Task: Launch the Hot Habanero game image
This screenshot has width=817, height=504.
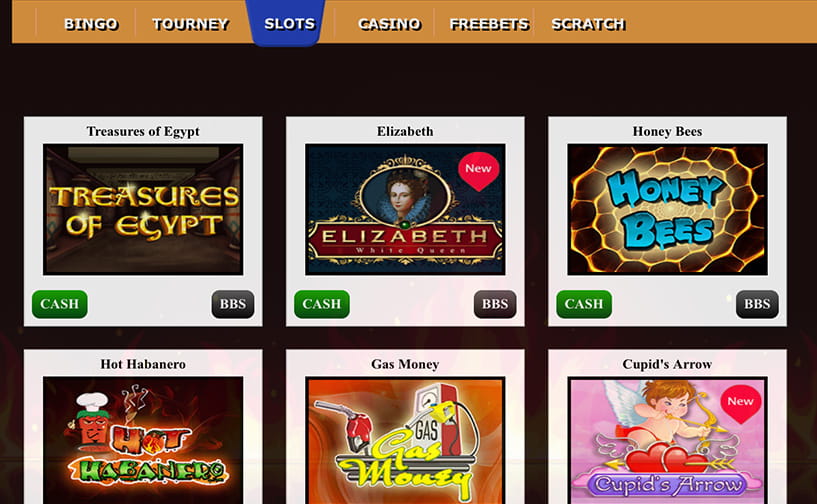Action: click(143, 440)
